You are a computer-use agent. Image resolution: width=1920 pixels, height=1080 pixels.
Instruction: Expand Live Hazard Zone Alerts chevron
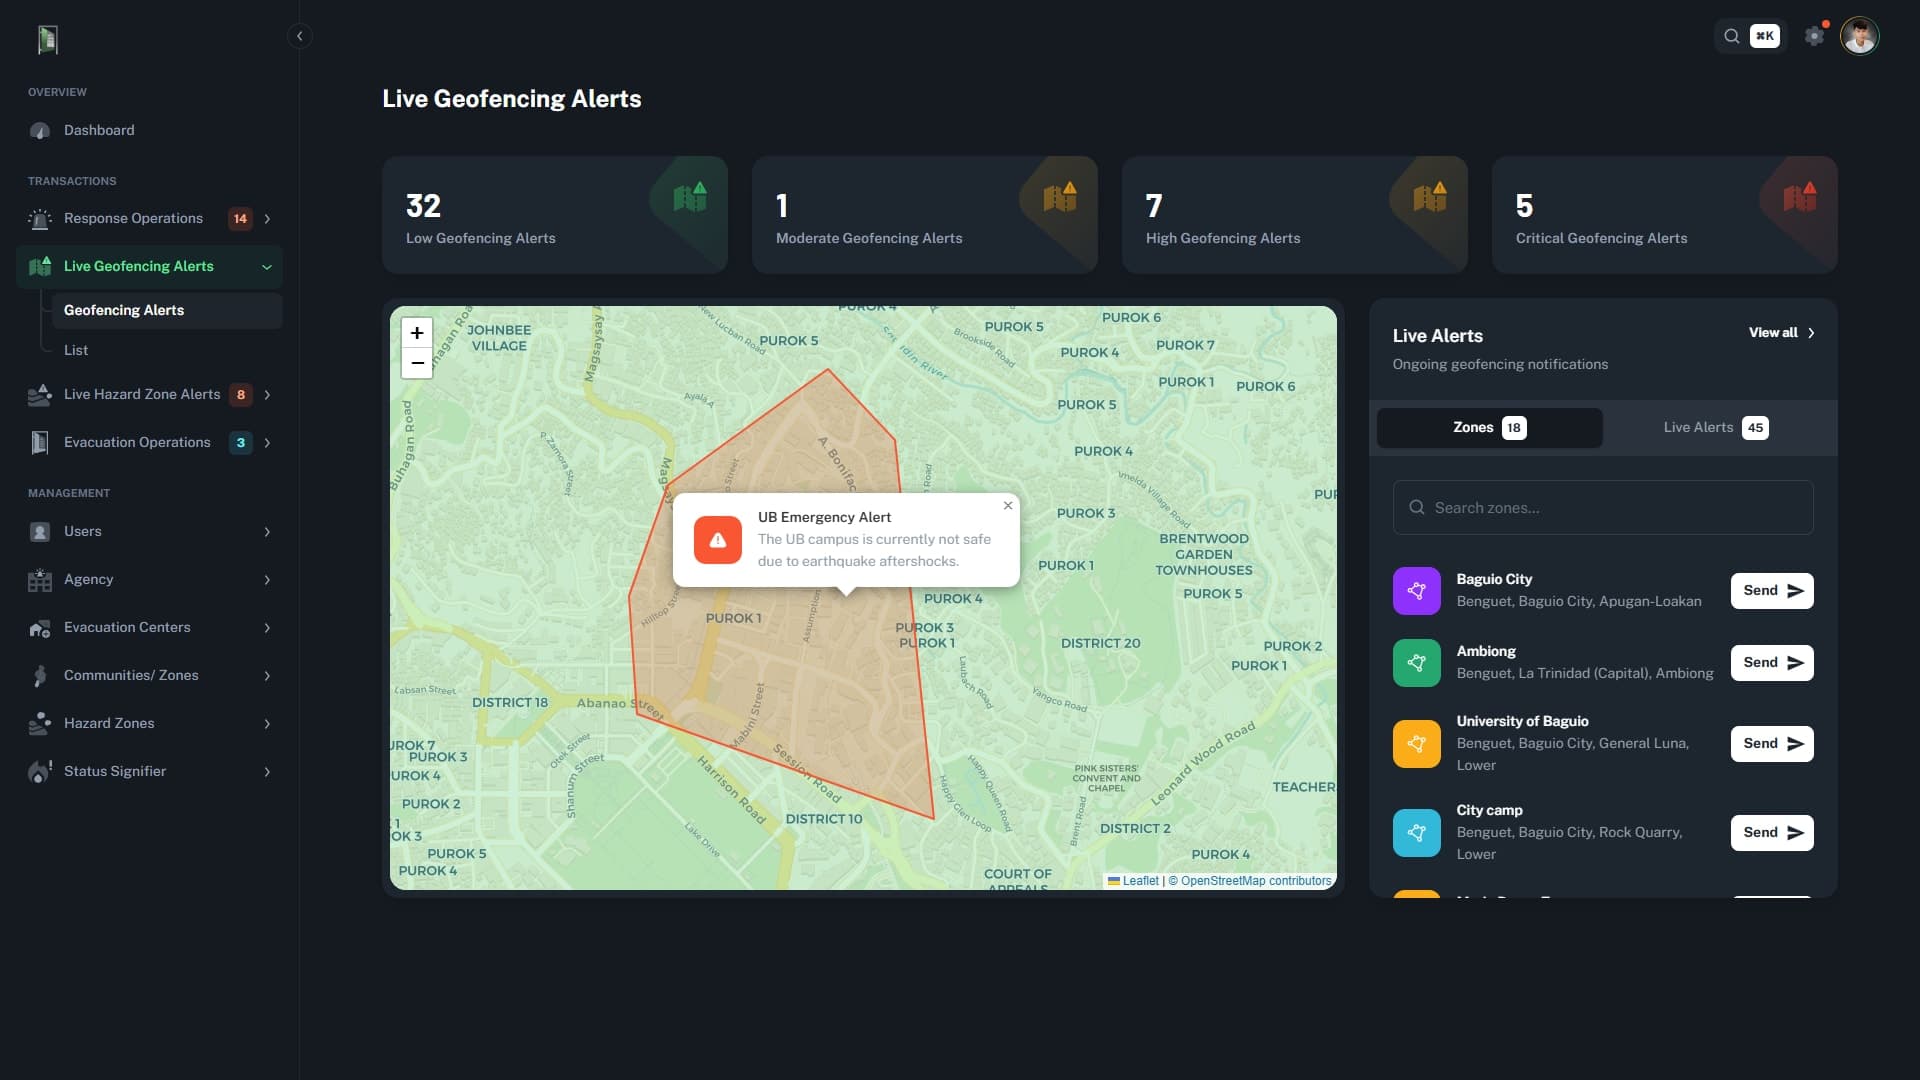click(x=267, y=395)
